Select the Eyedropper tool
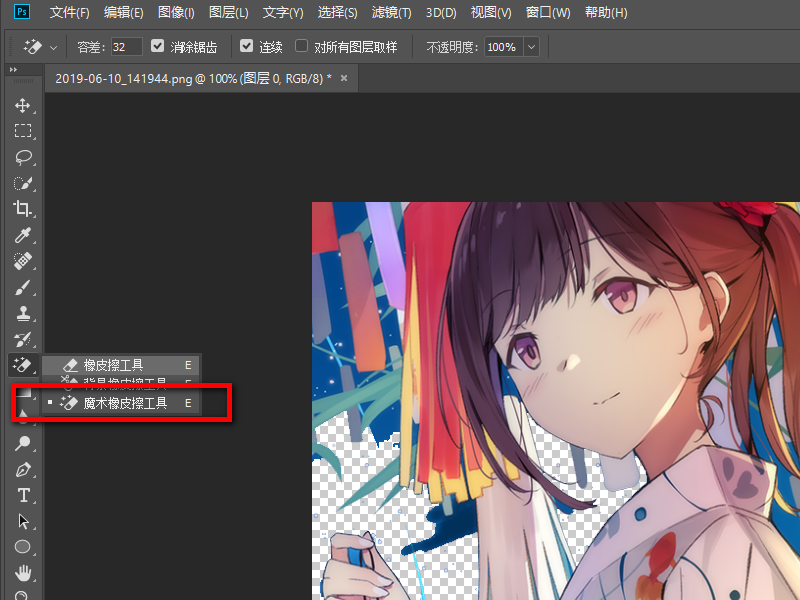This screenshot has width=800, height=600. click(x=22, y=235)
